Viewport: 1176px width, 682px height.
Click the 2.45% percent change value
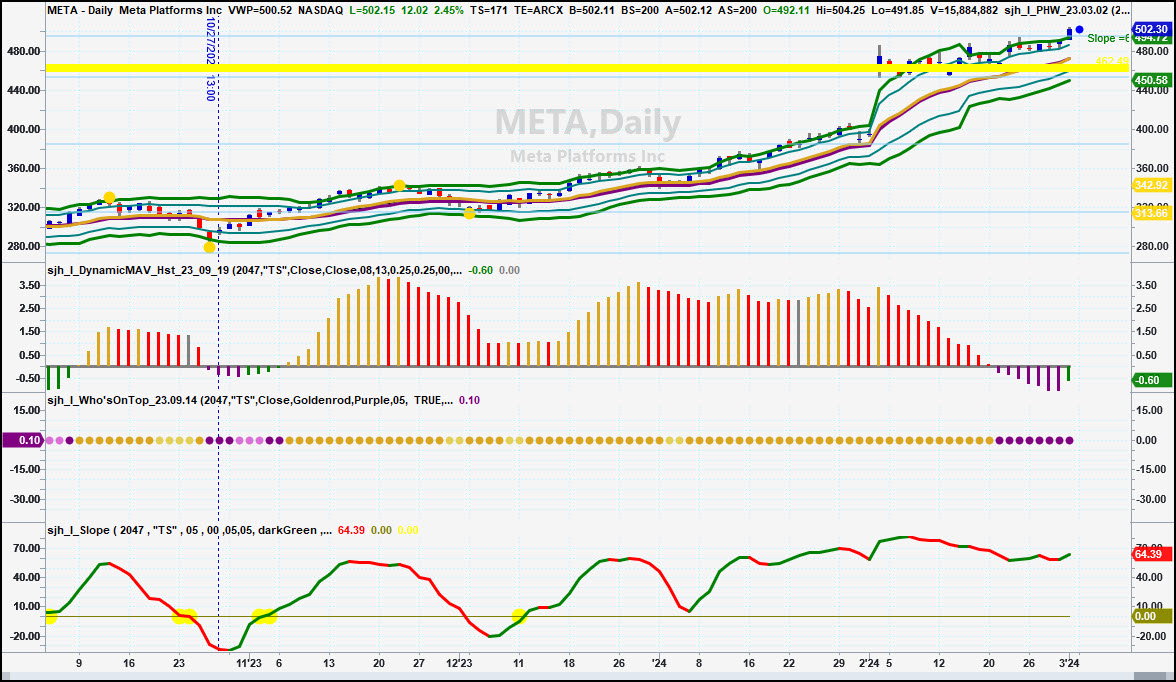(x=448, y=11)
